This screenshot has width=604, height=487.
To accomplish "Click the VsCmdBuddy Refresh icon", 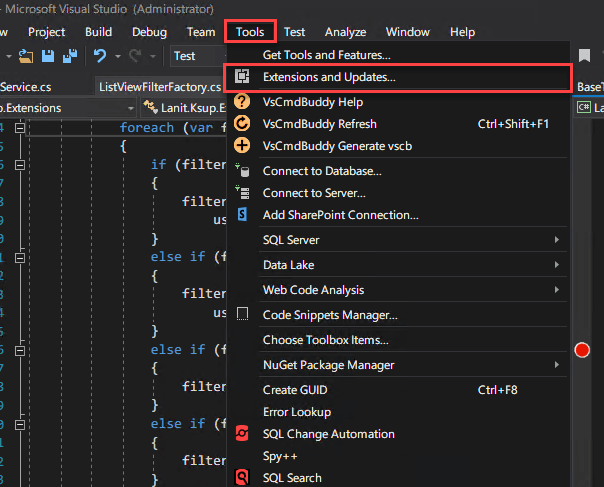I will coord(241,124).
